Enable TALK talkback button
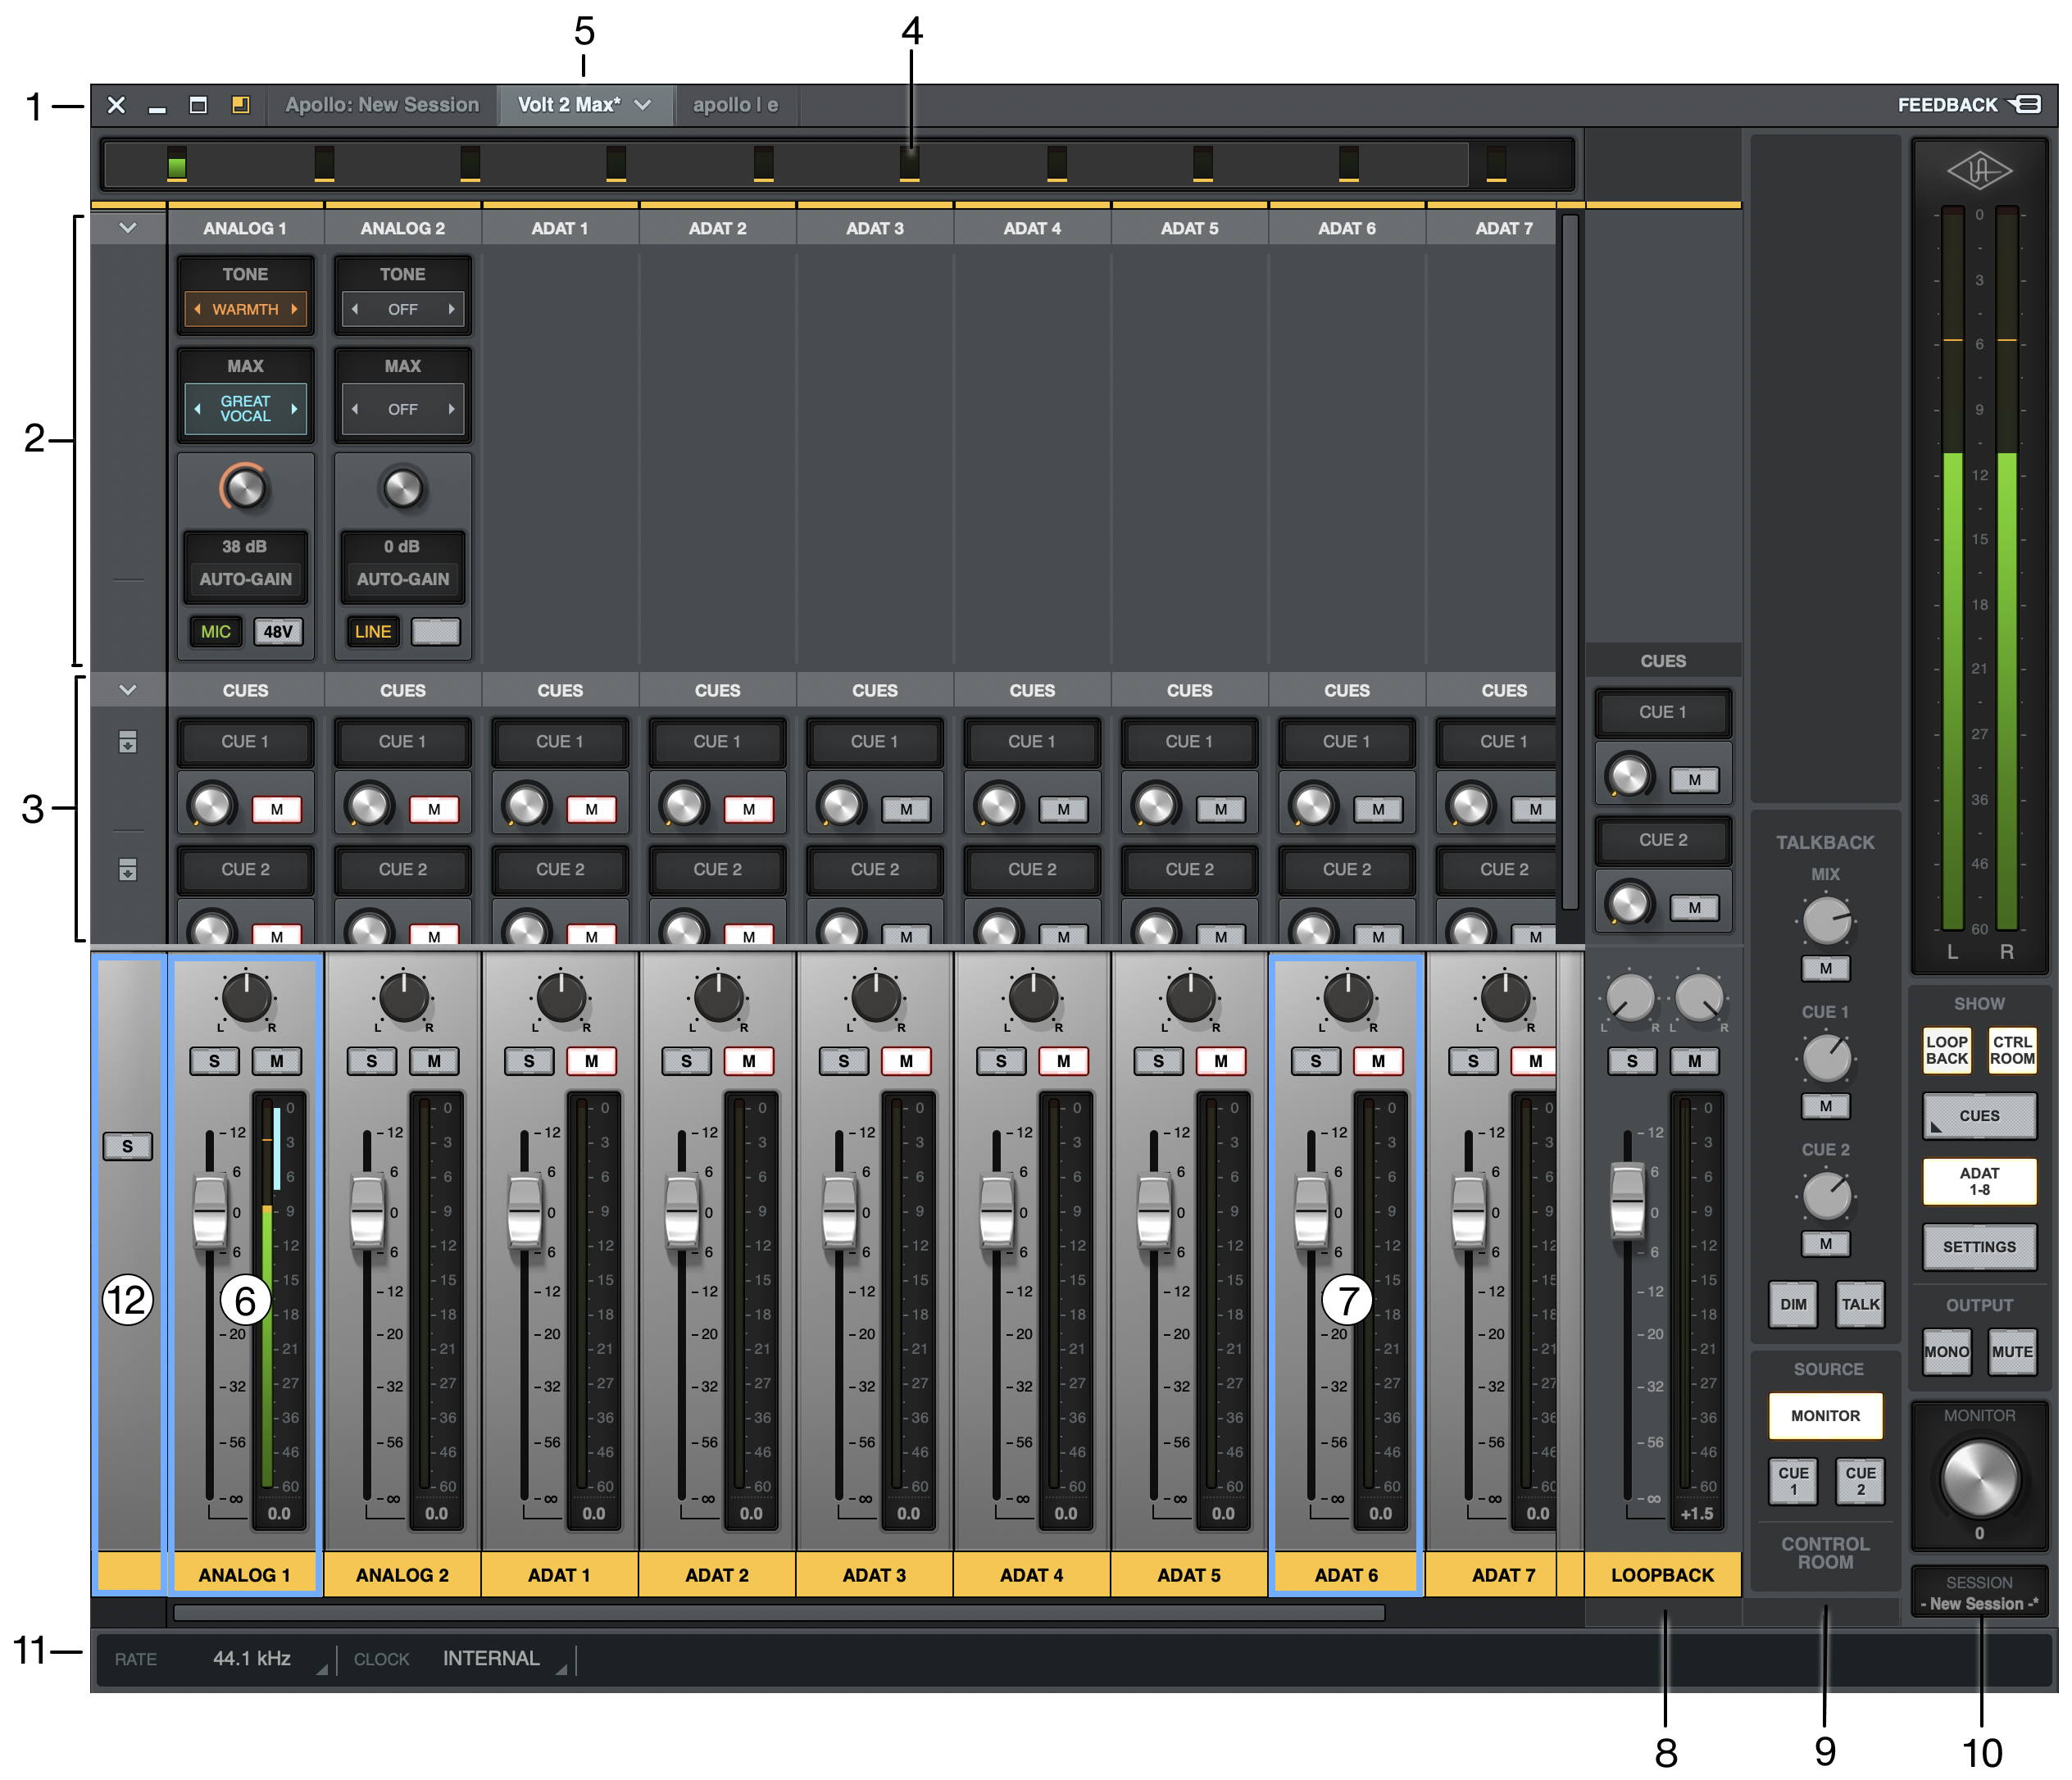Image resolution: width=2072 pixels, height=1780 pixels. [x=1860, y=1304]
